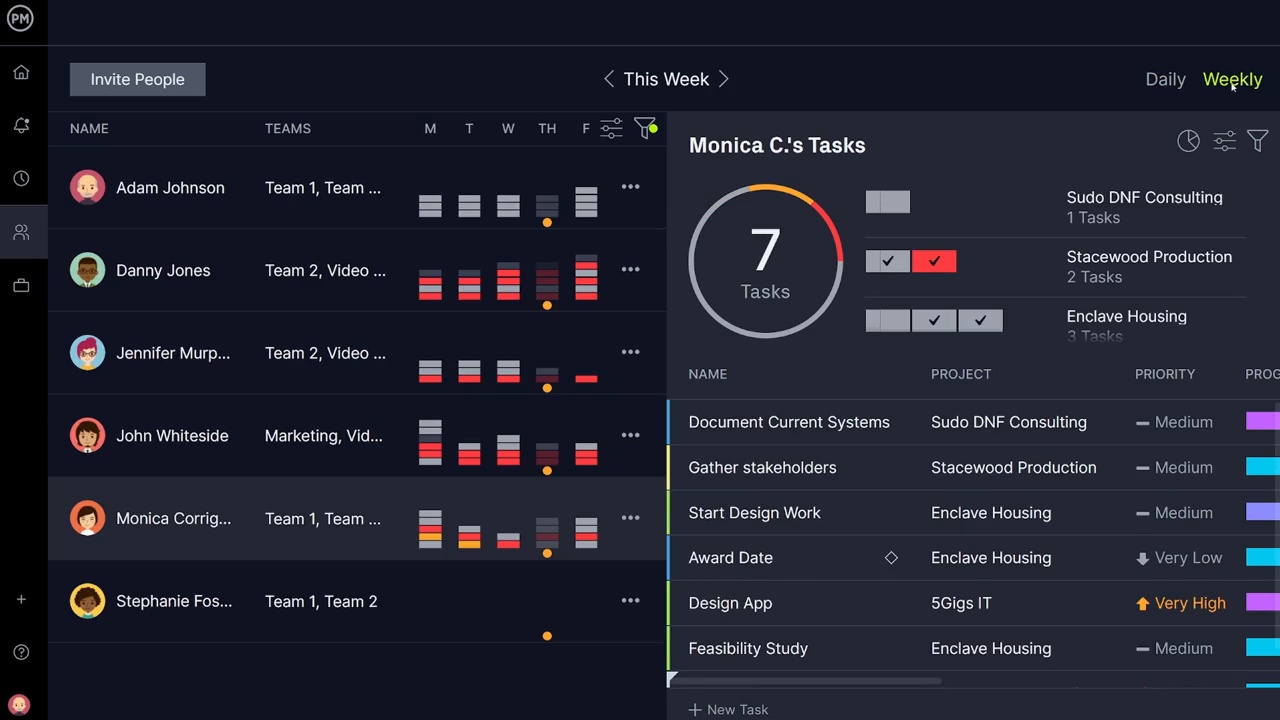The width and height of the screenshot is (1280, 720).
Task: Toggle first checked box for Stacewood Production
Action: coord(888,261)
